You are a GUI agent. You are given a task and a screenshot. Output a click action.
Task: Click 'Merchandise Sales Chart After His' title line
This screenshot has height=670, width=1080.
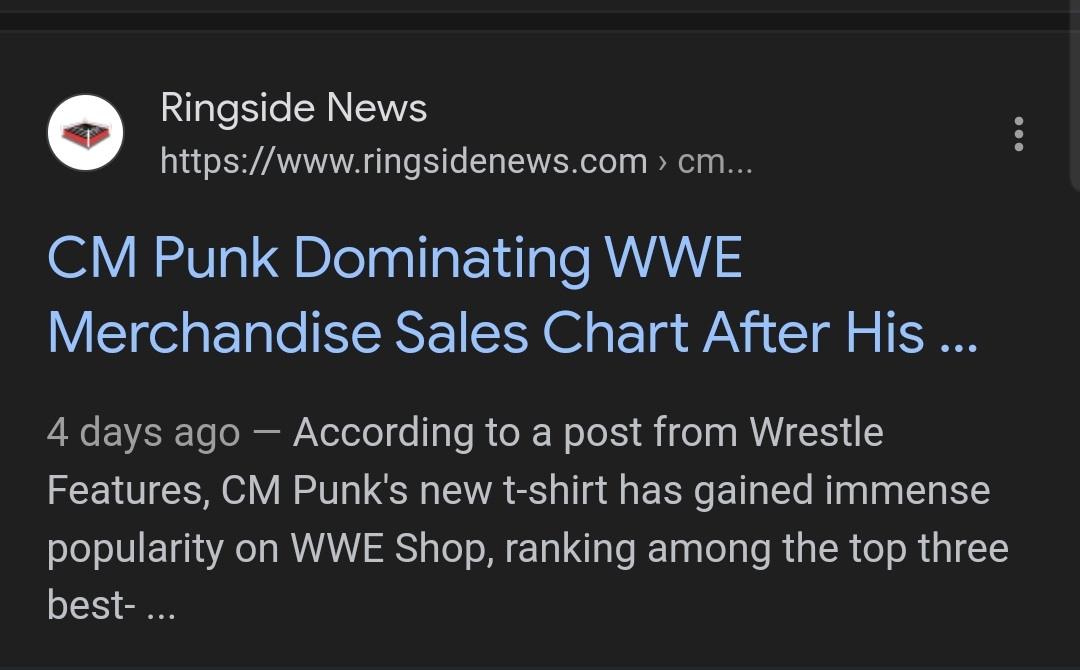coord(485,333)
